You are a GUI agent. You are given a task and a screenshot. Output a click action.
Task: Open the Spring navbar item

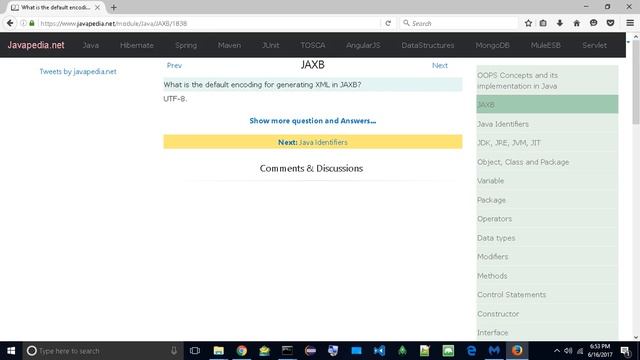(186, 45)
